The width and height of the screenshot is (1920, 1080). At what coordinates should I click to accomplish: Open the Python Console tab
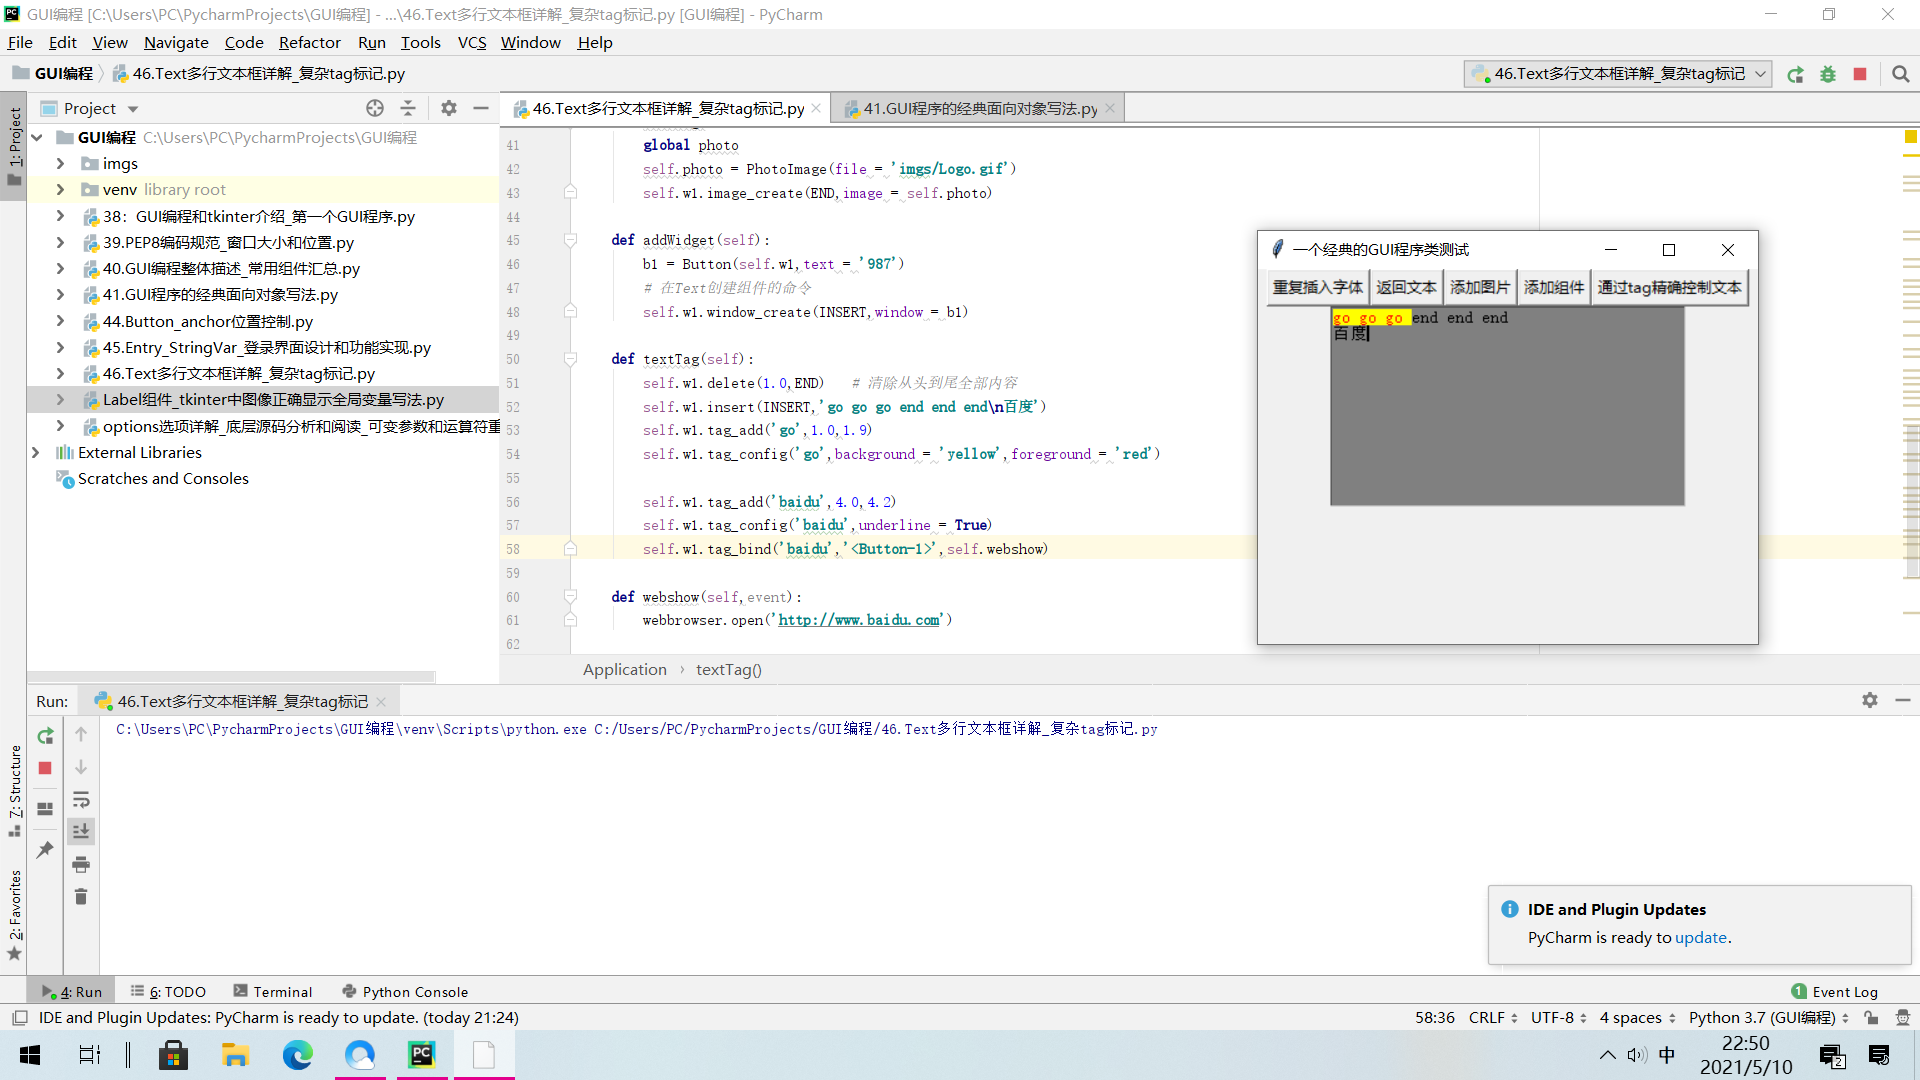click(405, 992)
